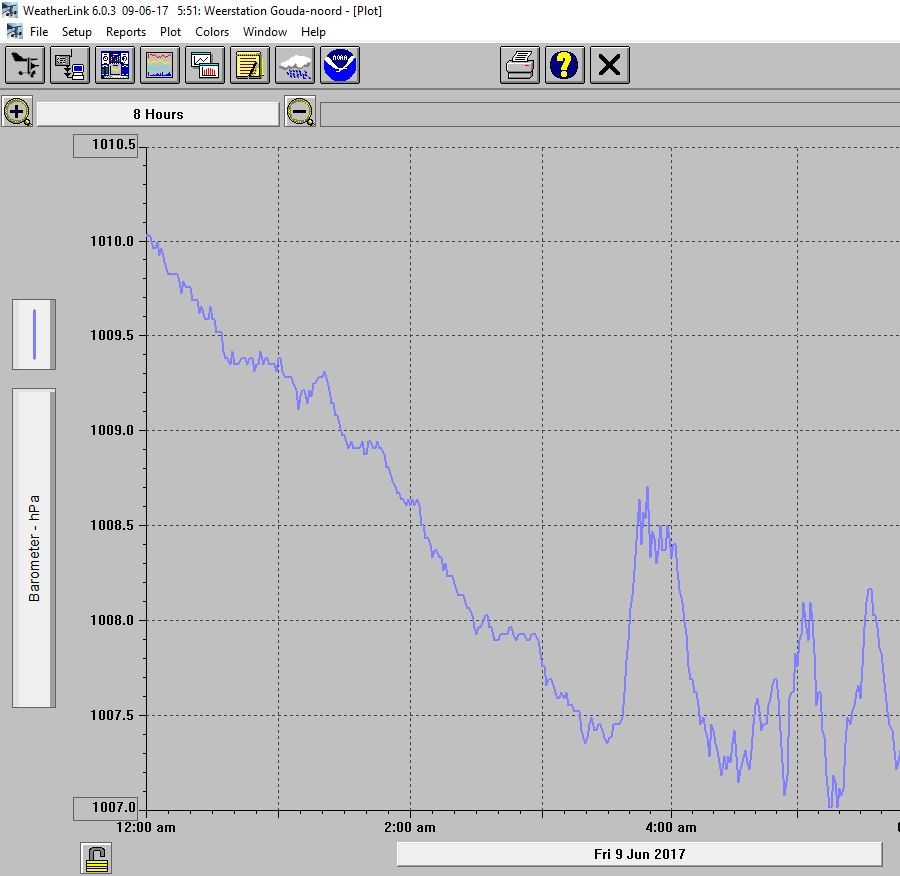Open the bulletin console toolbar icon

pyautogui.click(x=115, y=65)
